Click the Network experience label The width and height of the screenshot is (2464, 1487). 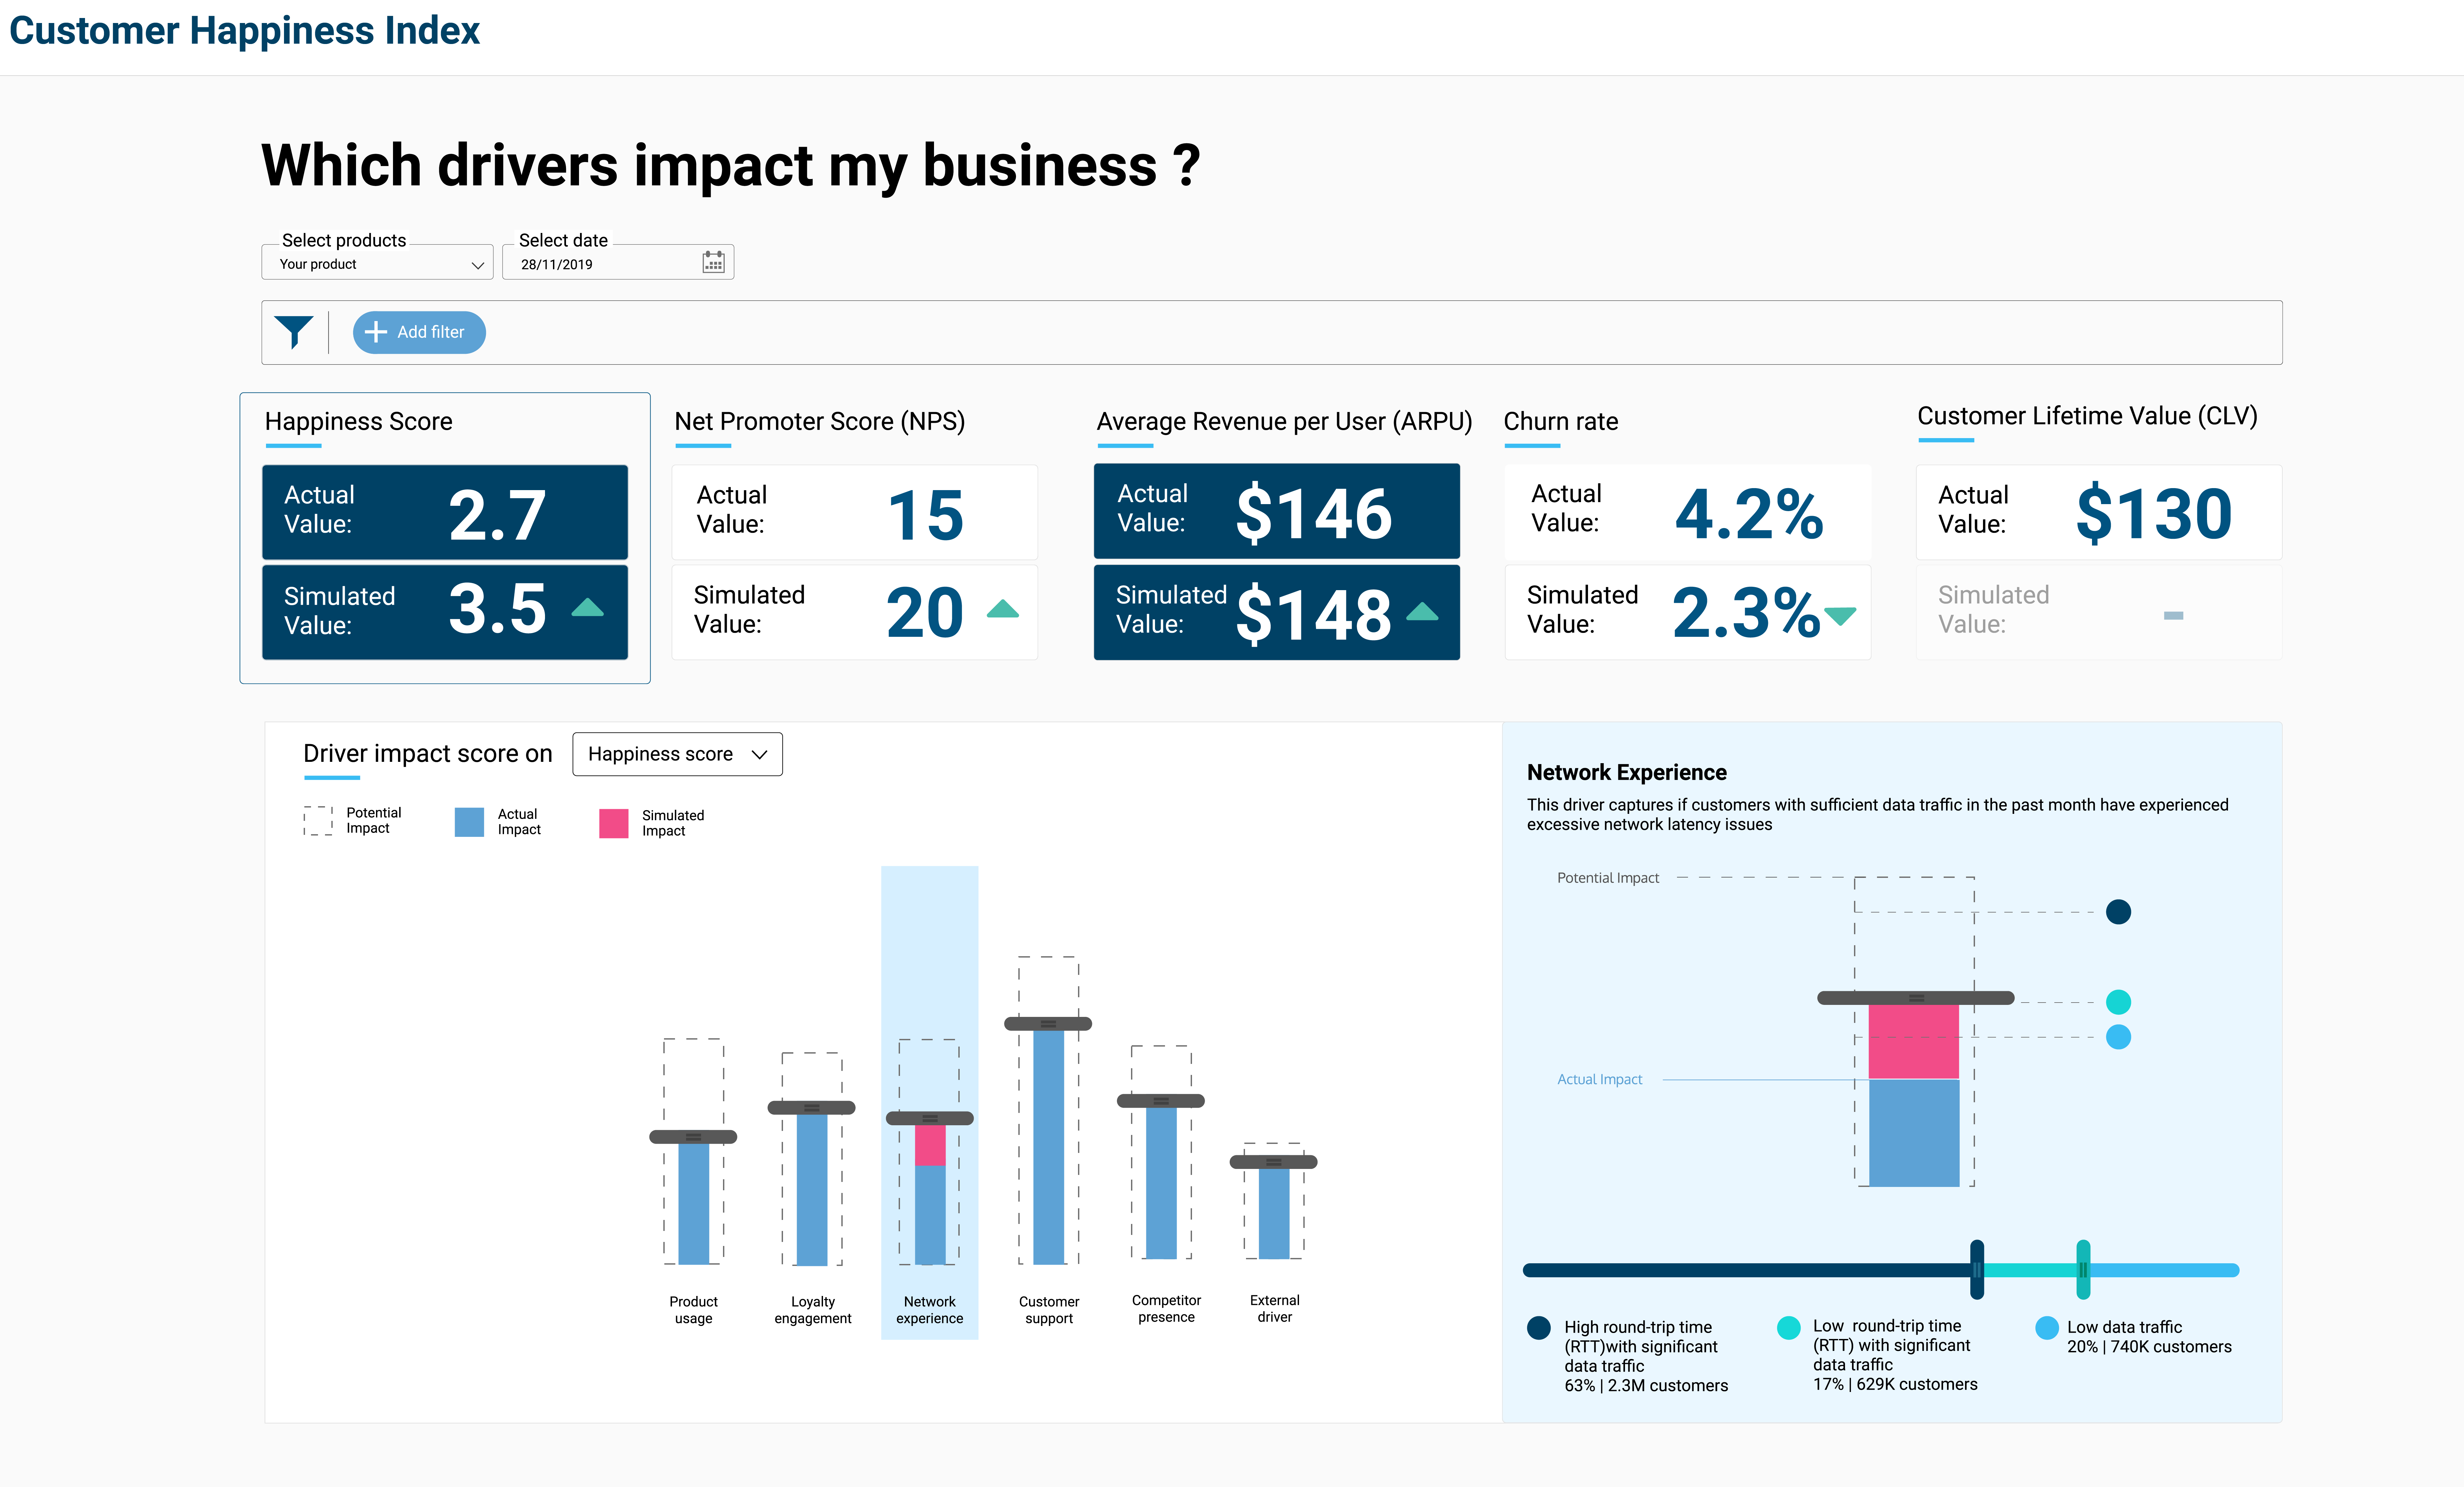930,1310
